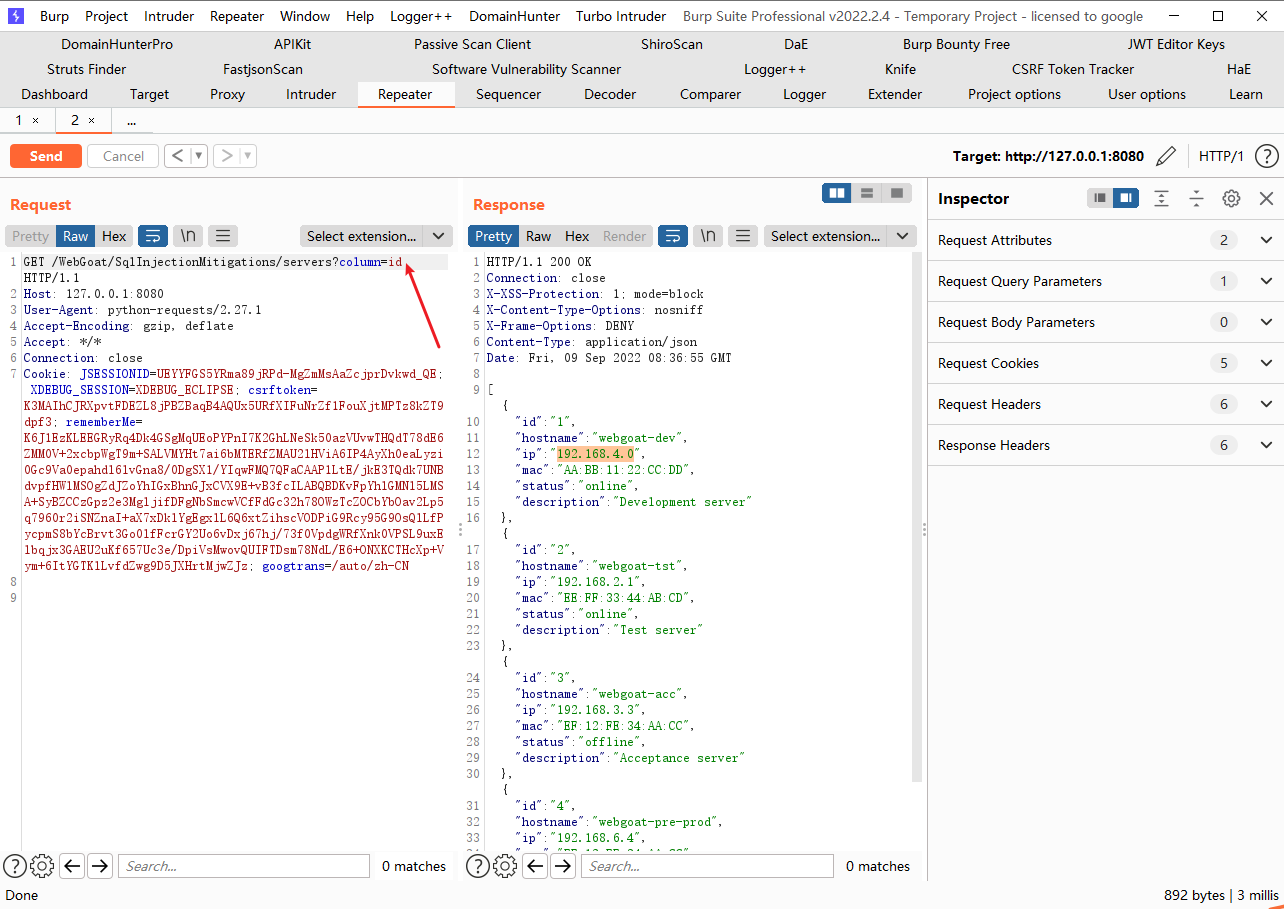
Task: Open back history dropdown arrow
Action: tap(199, 156)
